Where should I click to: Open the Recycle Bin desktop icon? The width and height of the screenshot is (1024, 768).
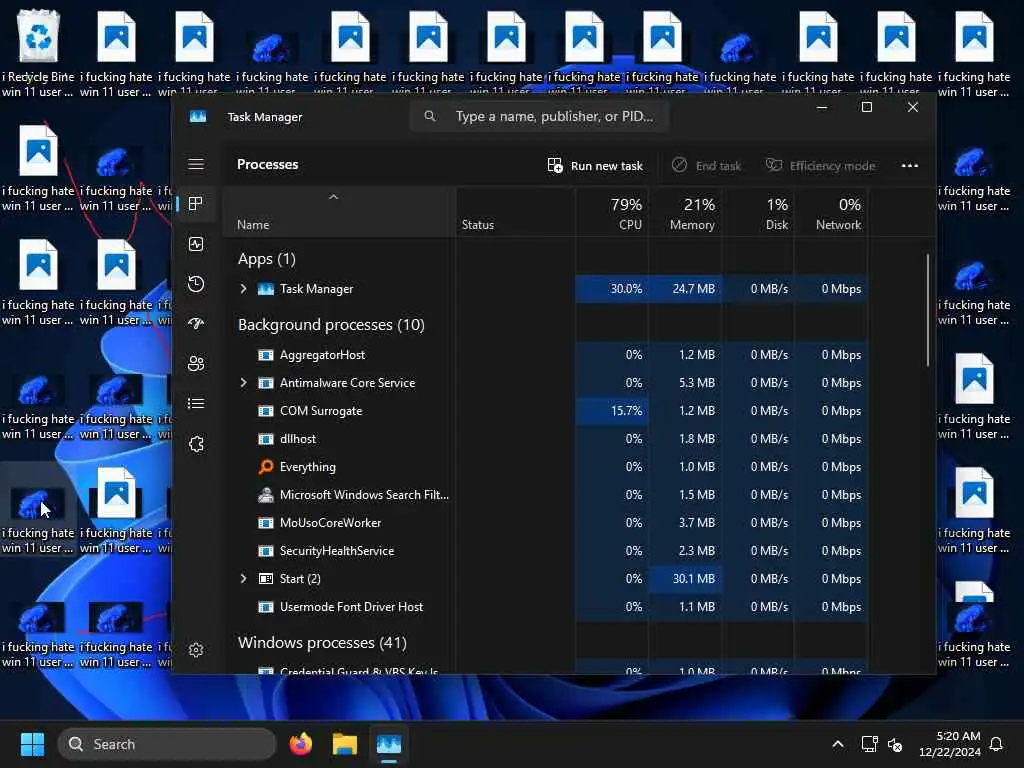[38, 52]
